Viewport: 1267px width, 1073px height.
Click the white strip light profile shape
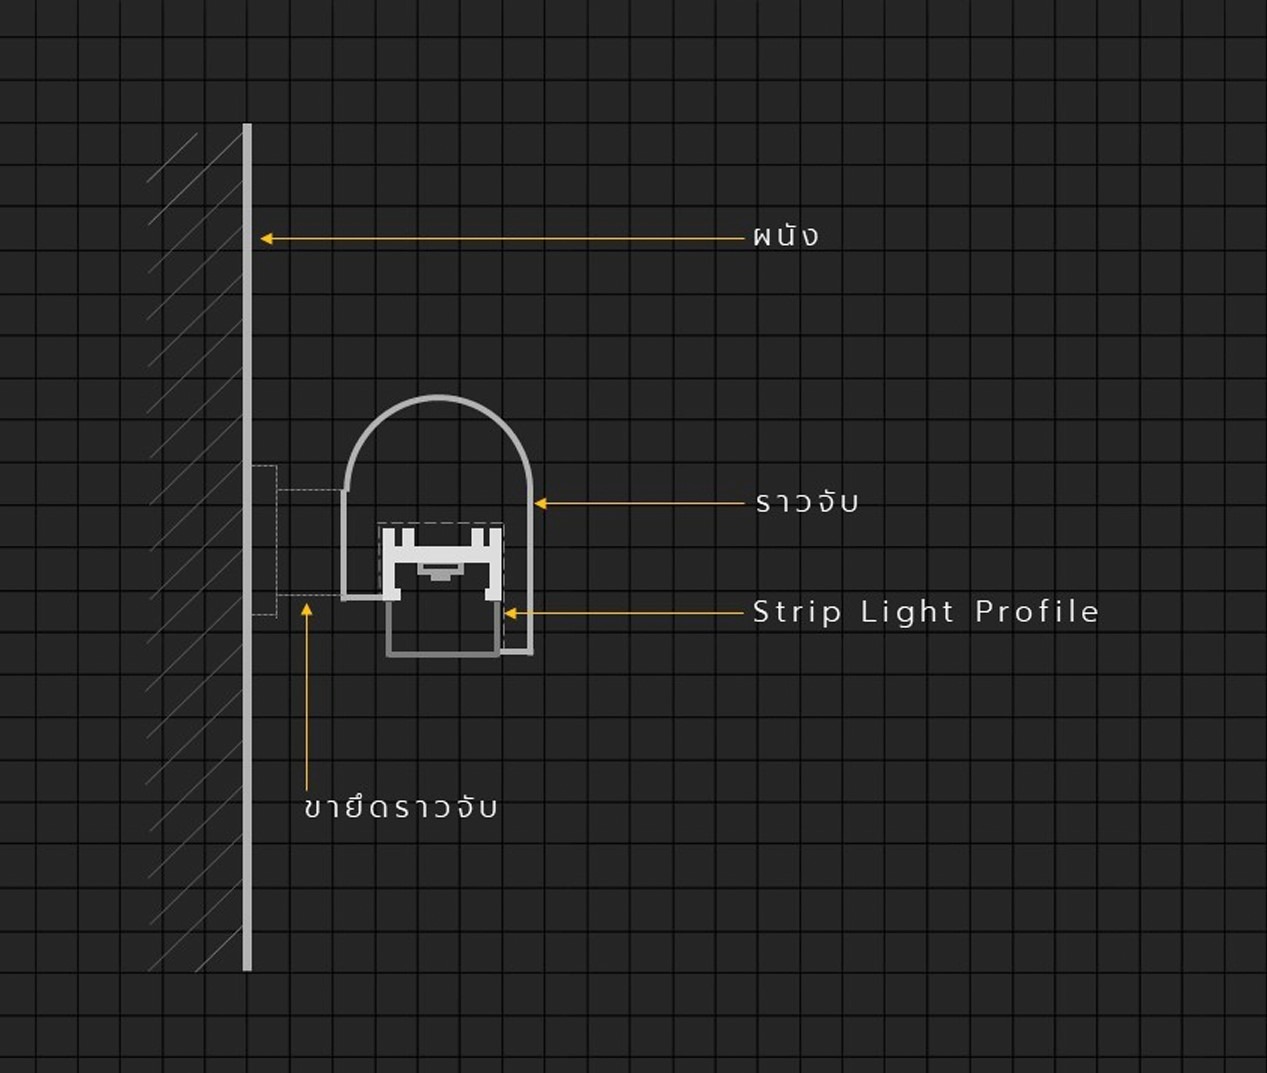pyautogui.click(x=441, y=564)
